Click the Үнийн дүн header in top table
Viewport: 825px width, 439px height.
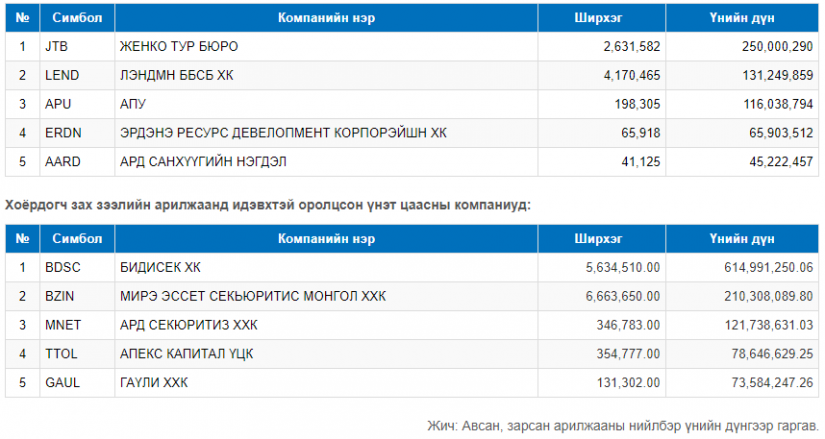pyautogui.click(x=742, y=18)
